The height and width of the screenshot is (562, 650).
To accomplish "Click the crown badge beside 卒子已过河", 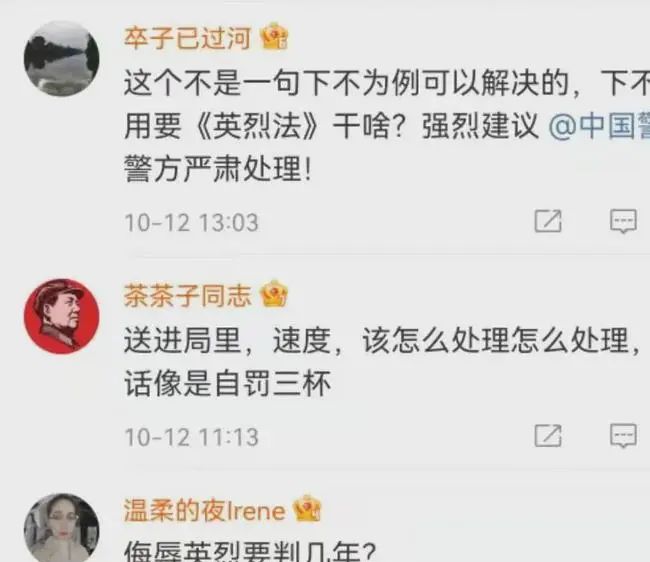I will click(x=274, y=37).
